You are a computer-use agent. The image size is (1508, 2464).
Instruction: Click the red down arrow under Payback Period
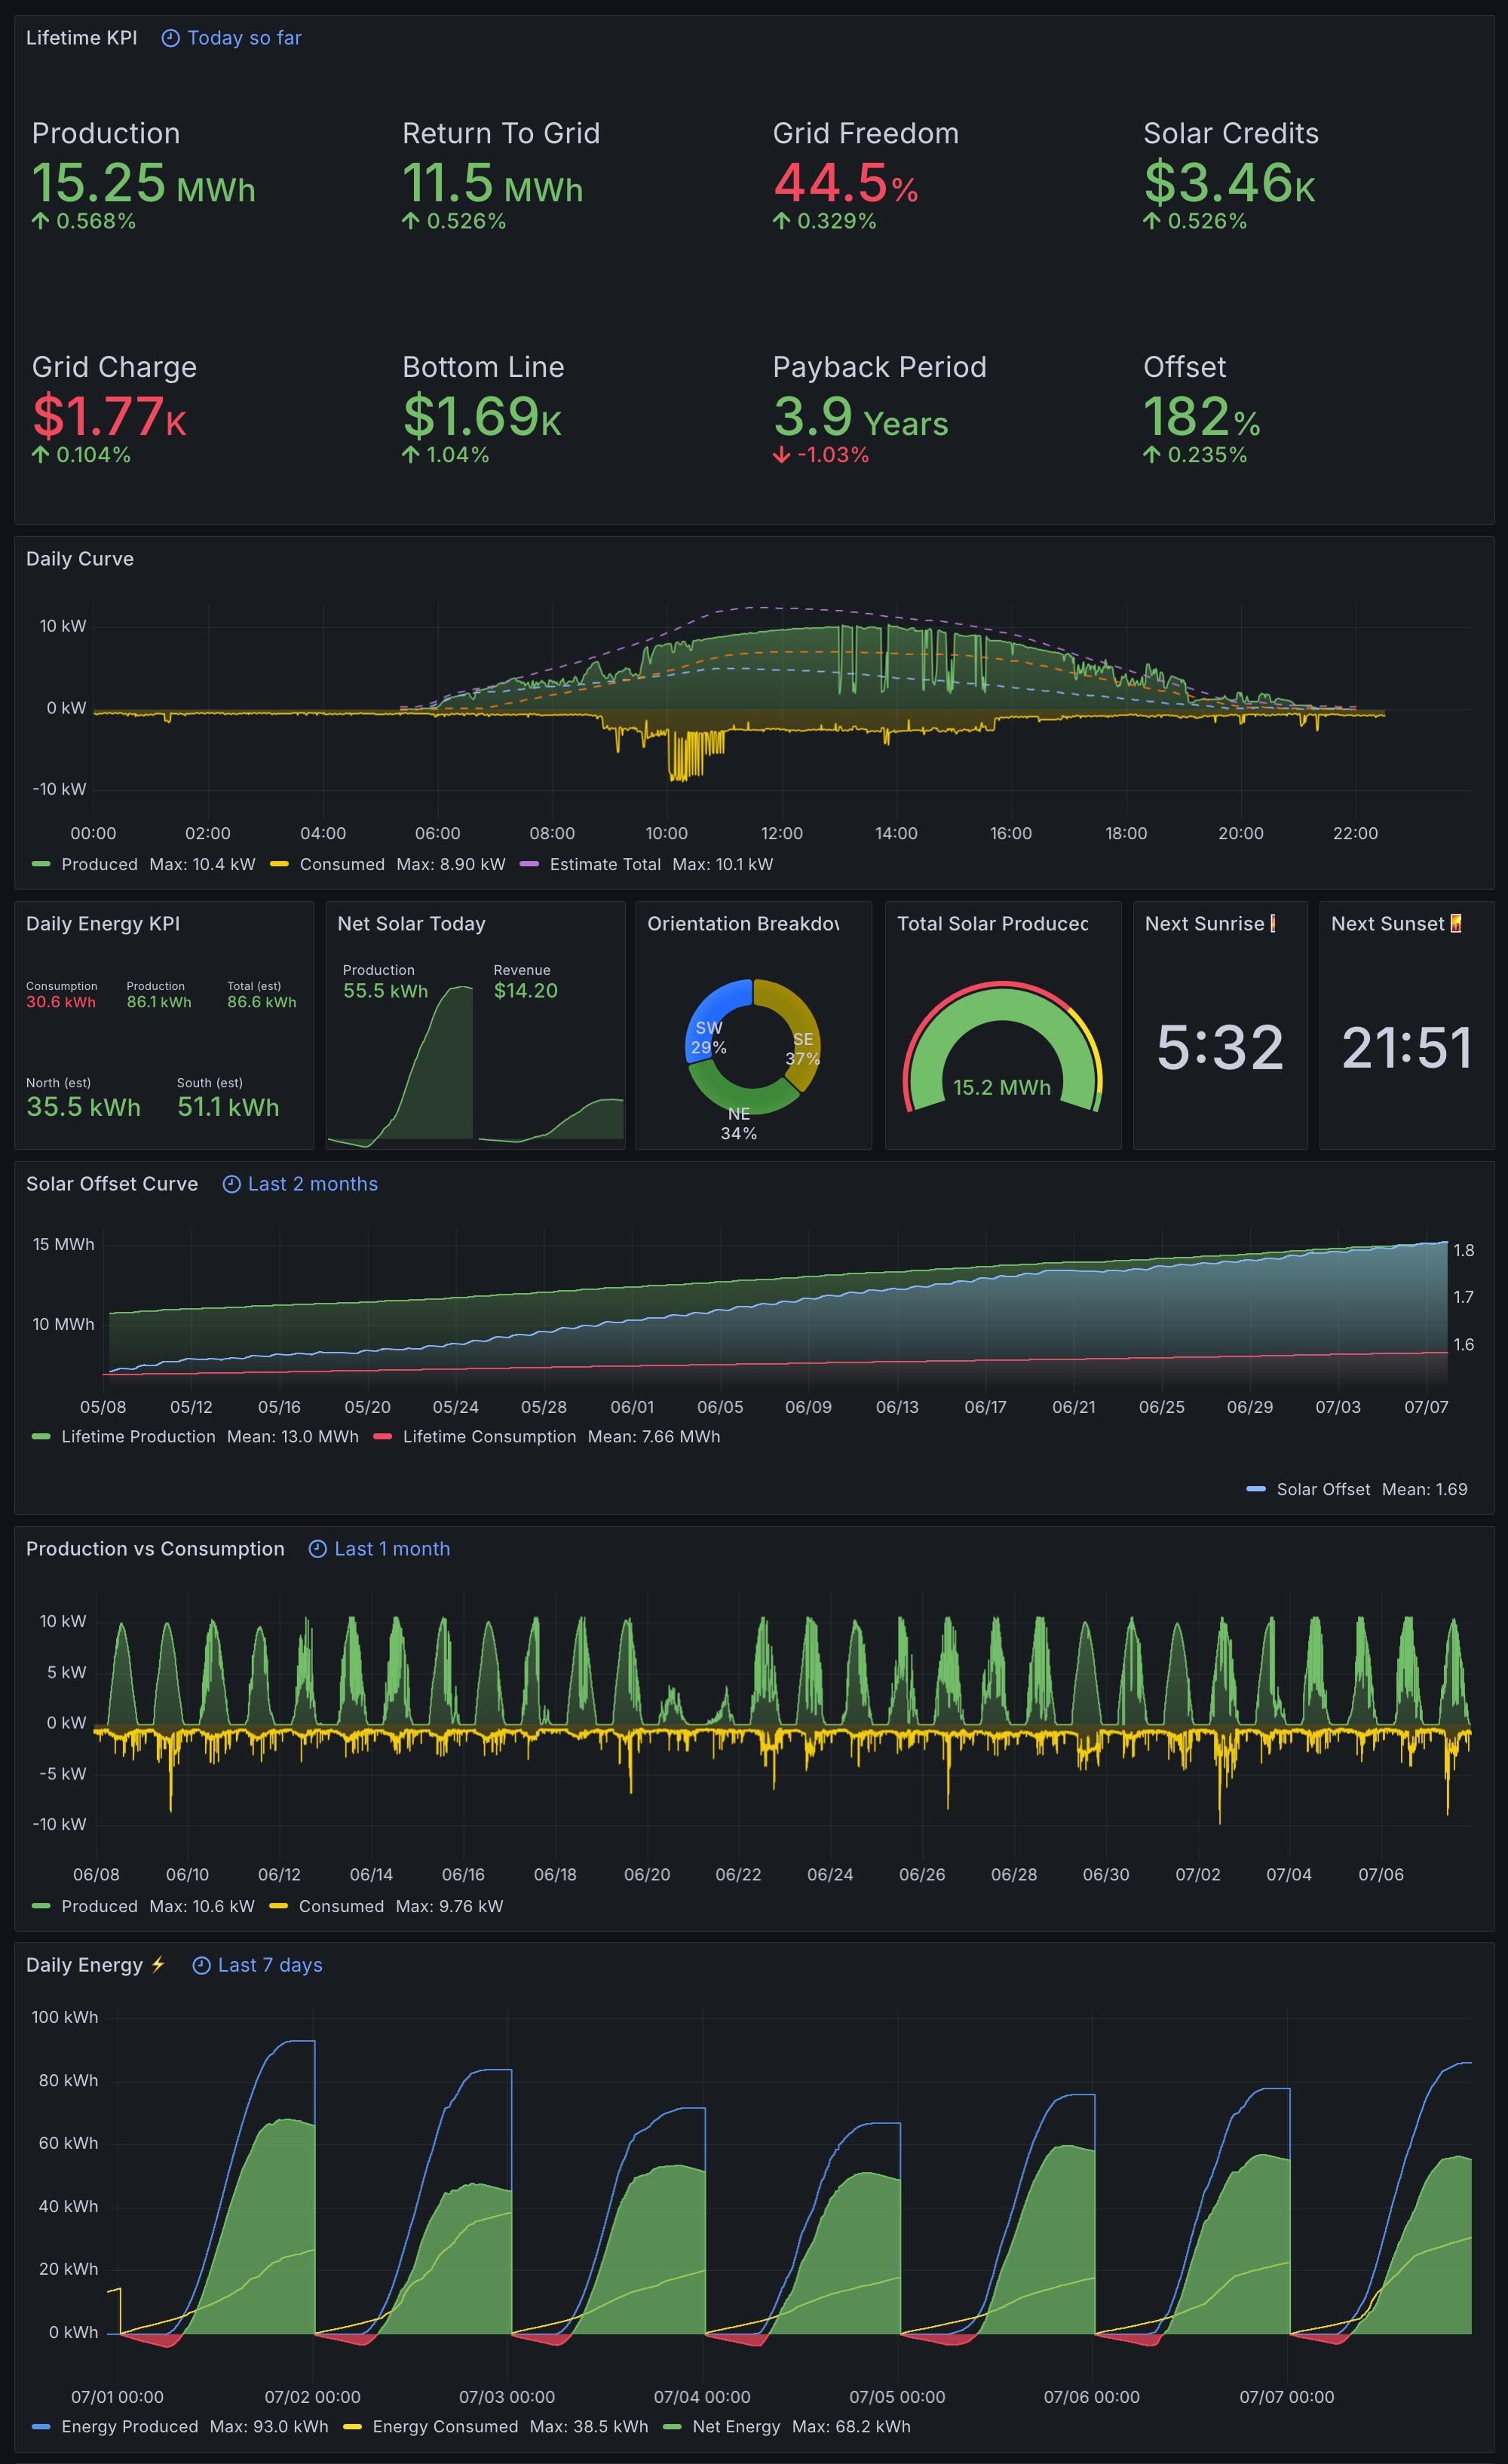pyautogui.click(x=781, y=456)
